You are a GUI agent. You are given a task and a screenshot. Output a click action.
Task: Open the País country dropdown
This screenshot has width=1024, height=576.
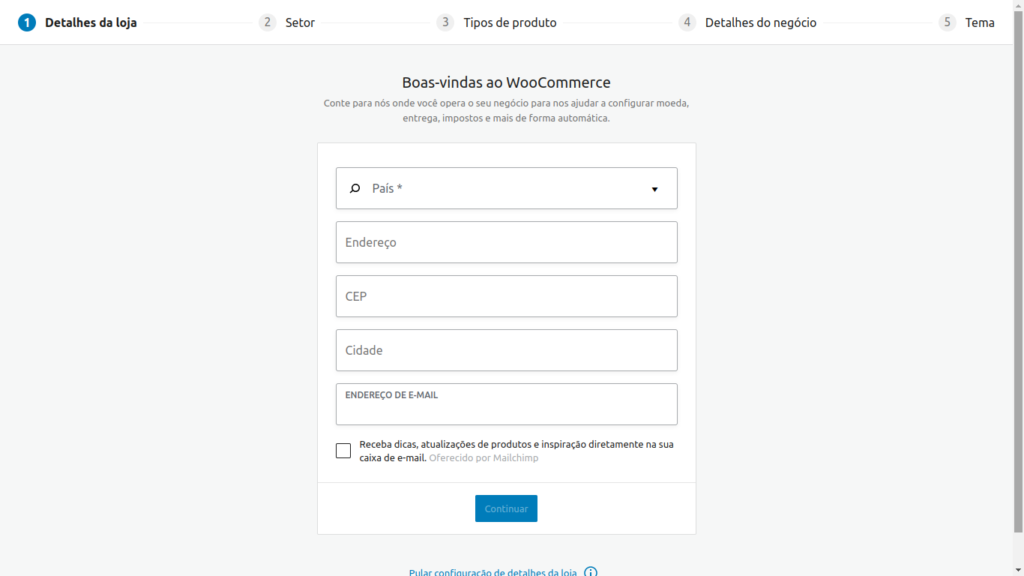point(506,188)
